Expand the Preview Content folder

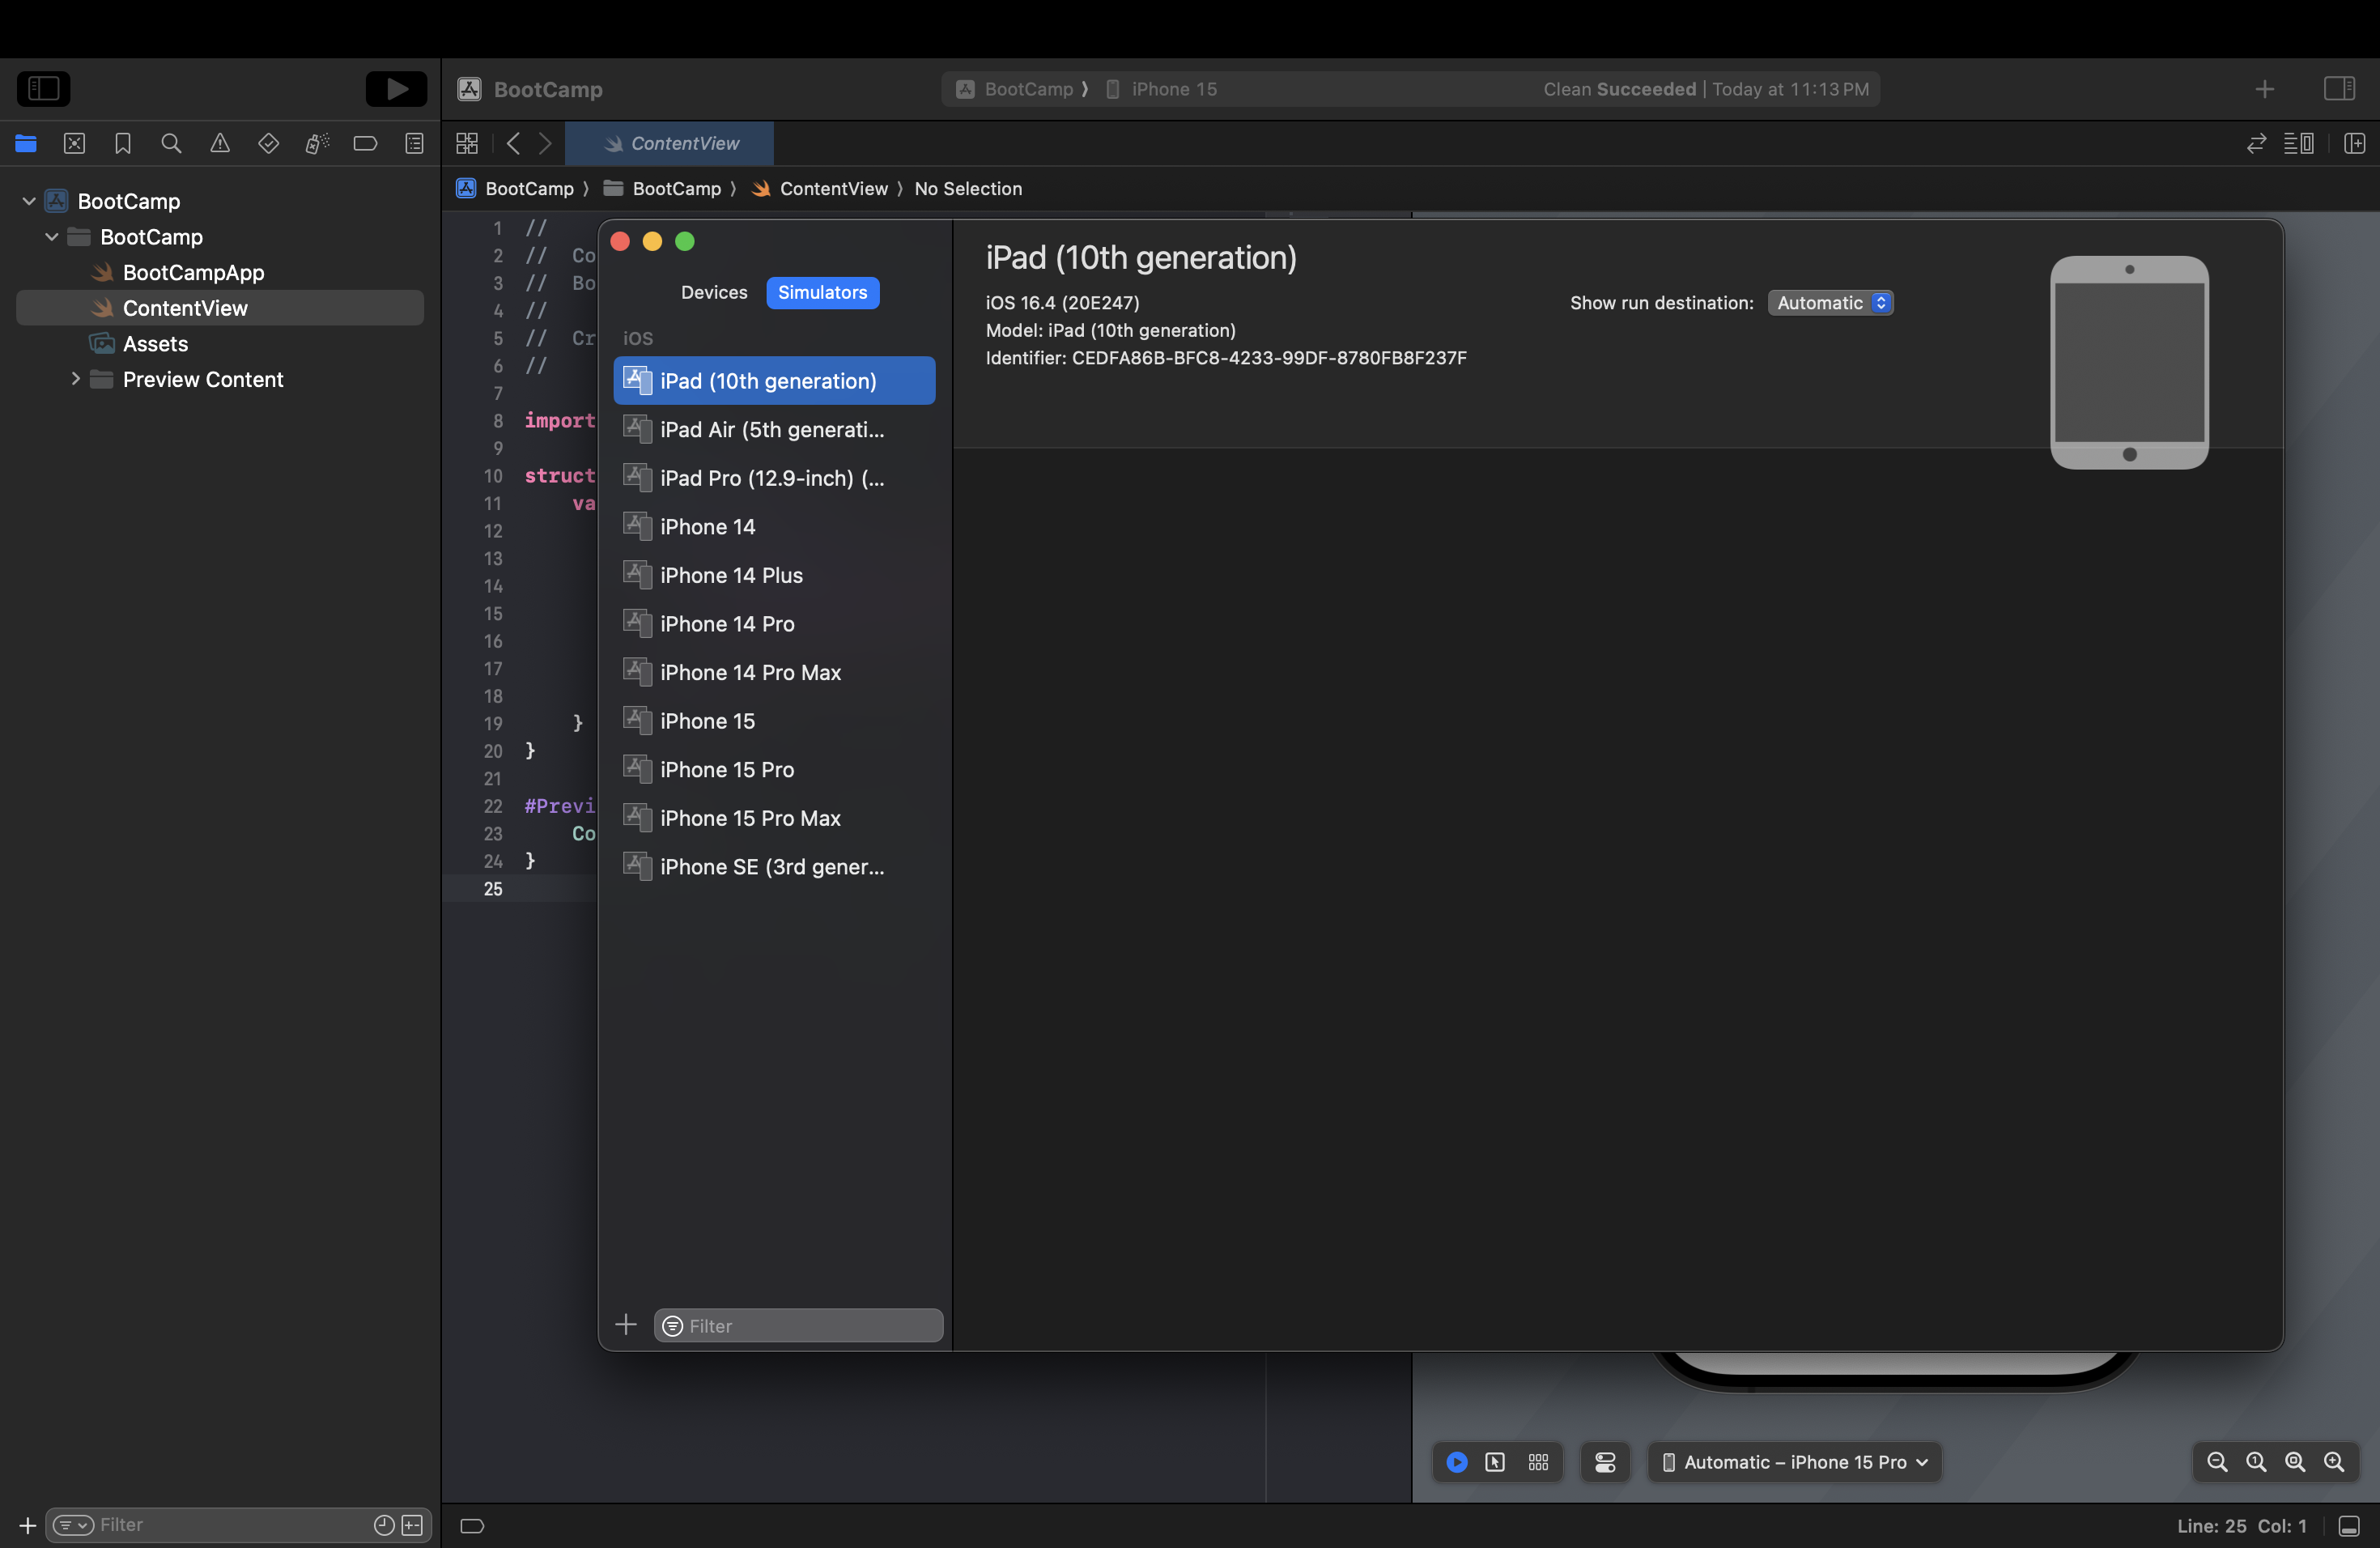click(75, 379)
